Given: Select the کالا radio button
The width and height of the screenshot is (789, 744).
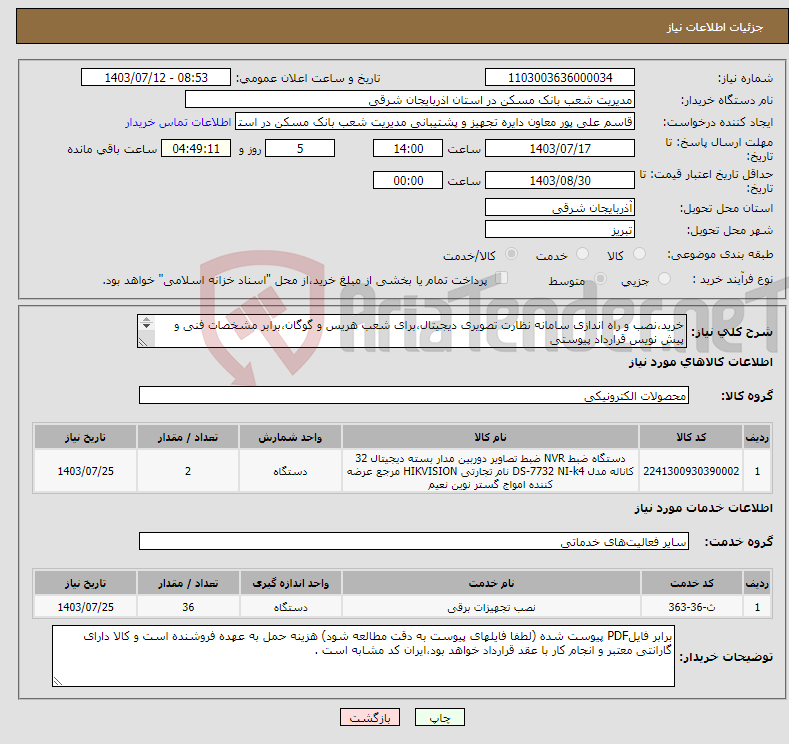Looking at the screenshot, I should tap(640, 254).
